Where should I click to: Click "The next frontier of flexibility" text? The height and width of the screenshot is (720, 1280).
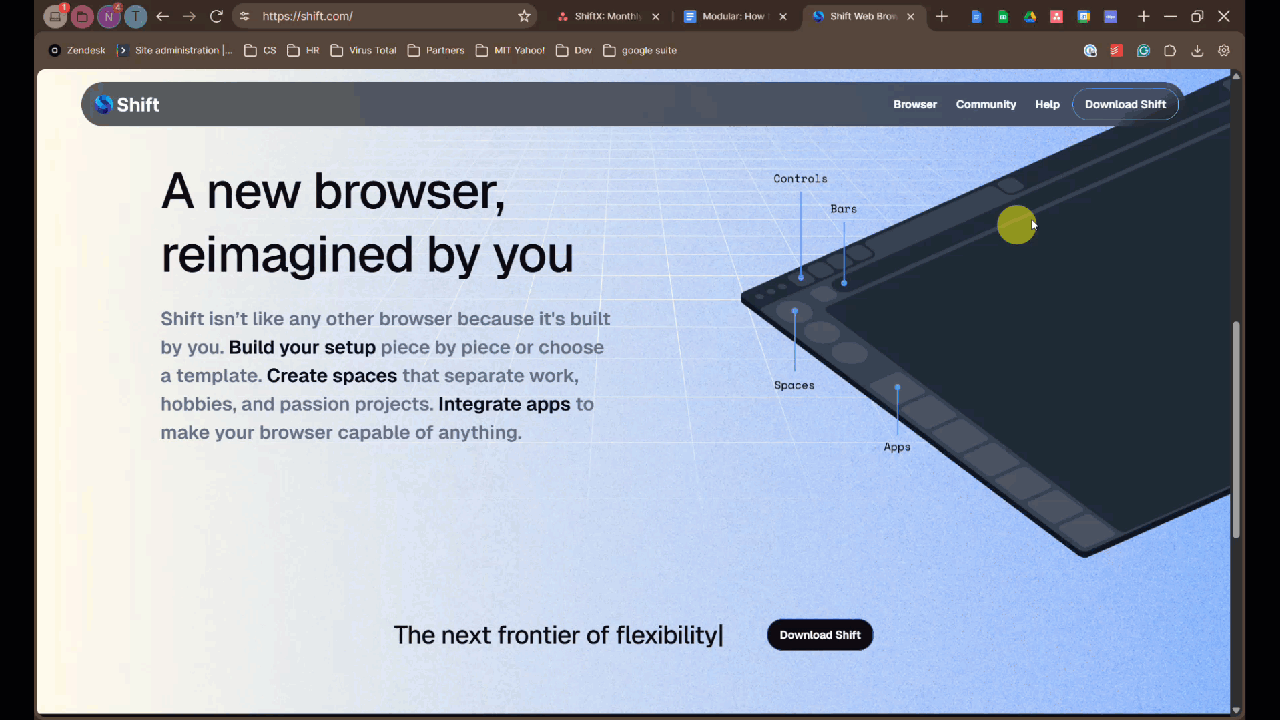(x=556, y=635)
